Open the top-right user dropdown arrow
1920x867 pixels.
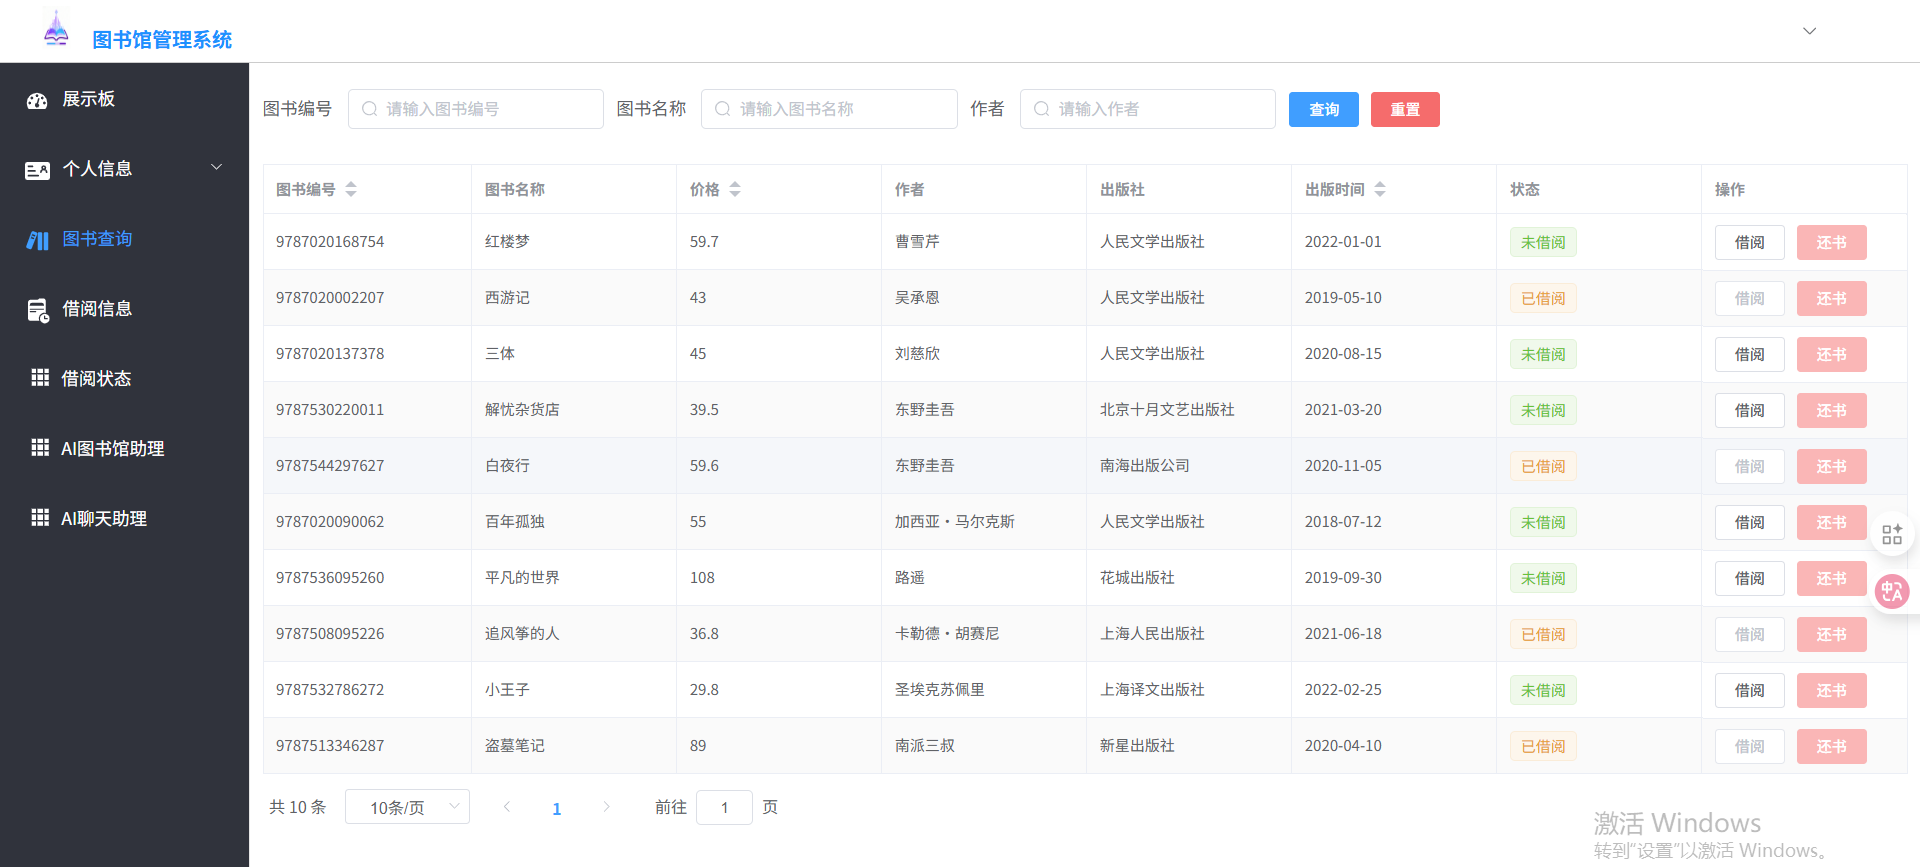pos(1809,31)
